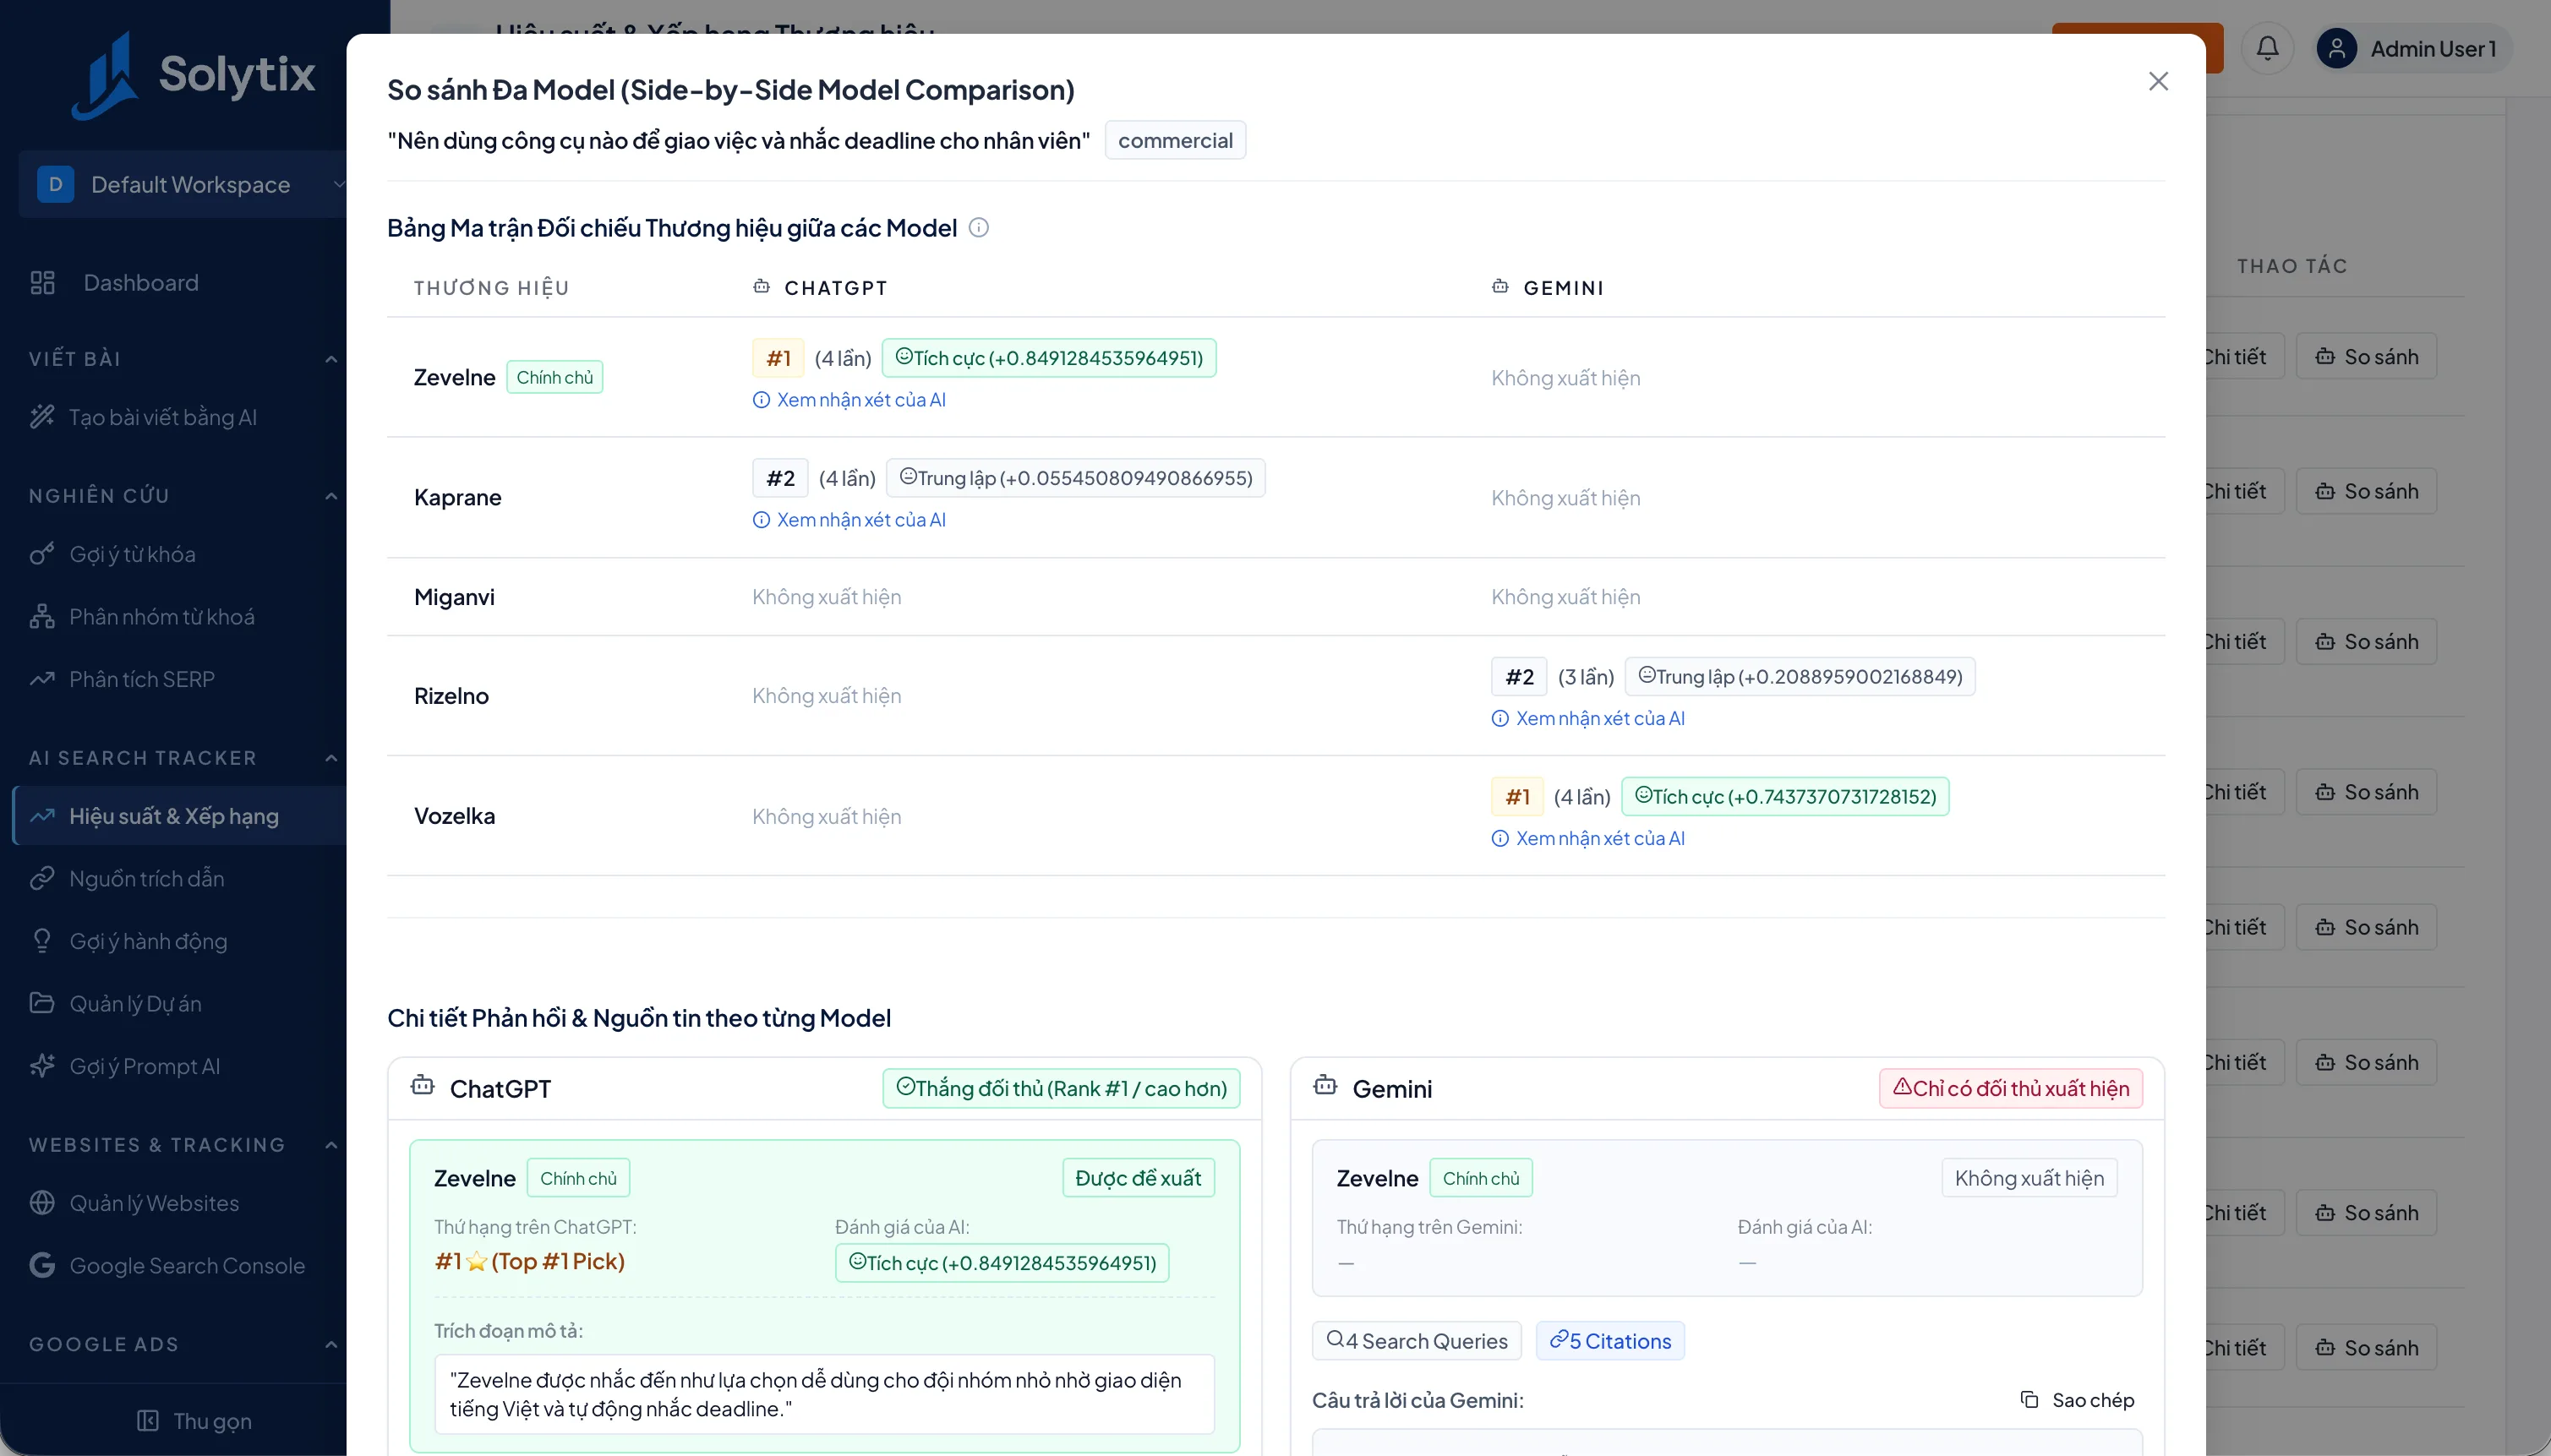The height and width of the screenshot is (1456, 2551).
Task: Collapse the VIẾT BÀI section
Action: [x=331, y=359]
